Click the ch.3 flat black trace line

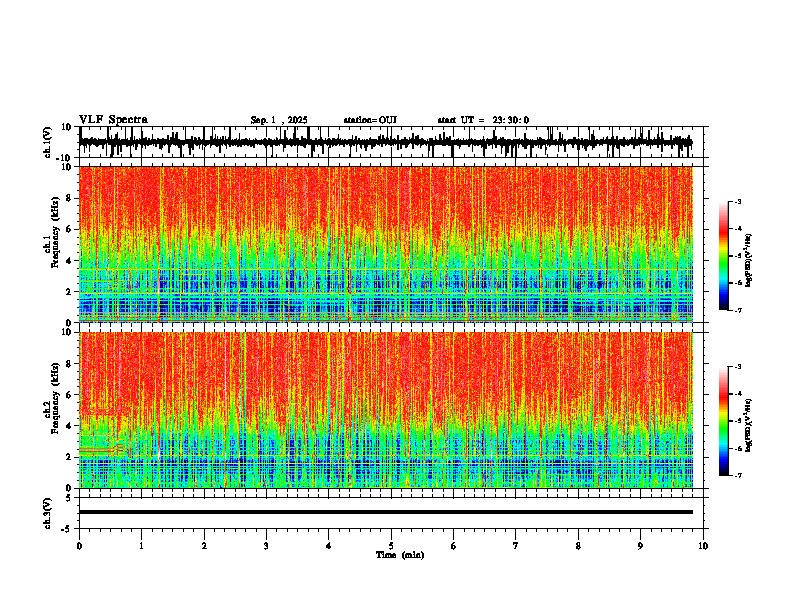(385, 512)
